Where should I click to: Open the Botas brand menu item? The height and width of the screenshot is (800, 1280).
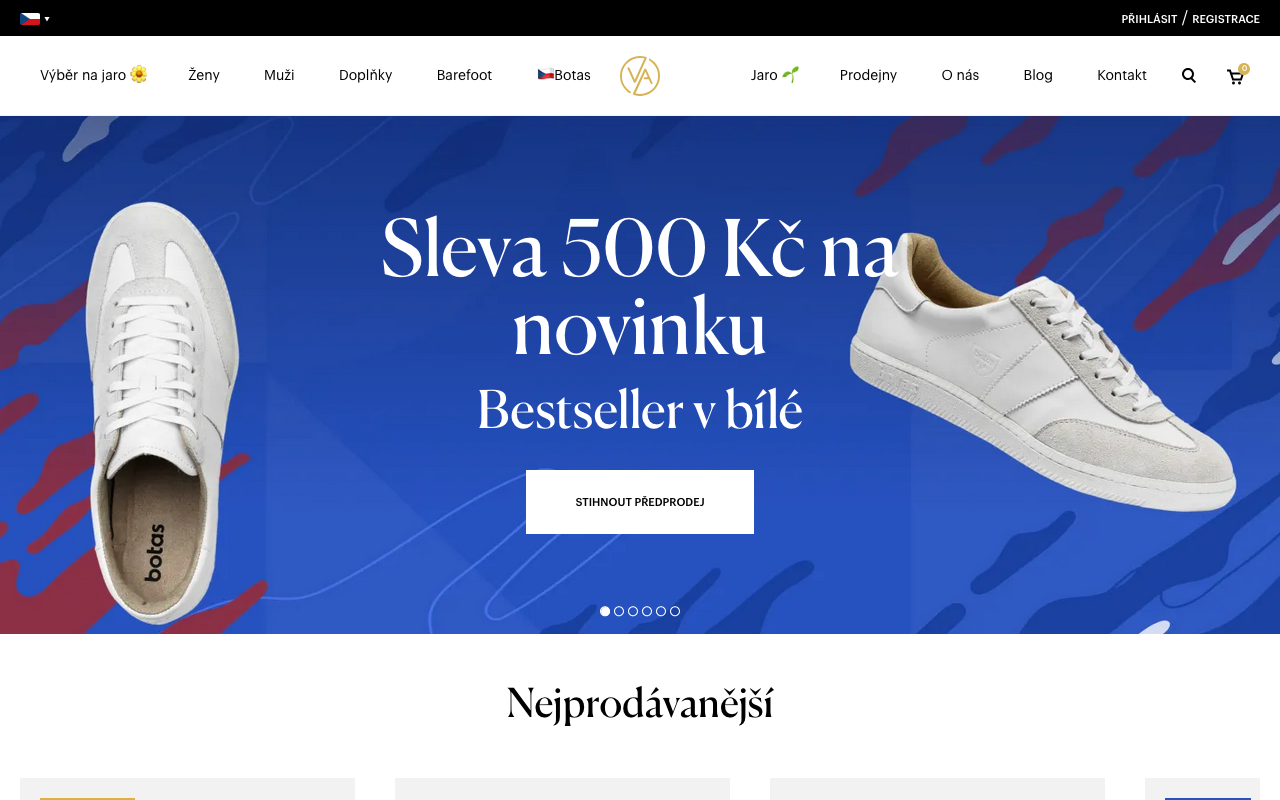564,75
